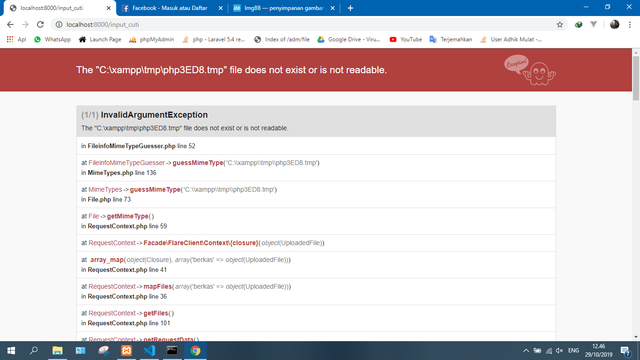Open the terminal window from taskbar
Viewport: 640px width, 360px height.
(172, 351)
